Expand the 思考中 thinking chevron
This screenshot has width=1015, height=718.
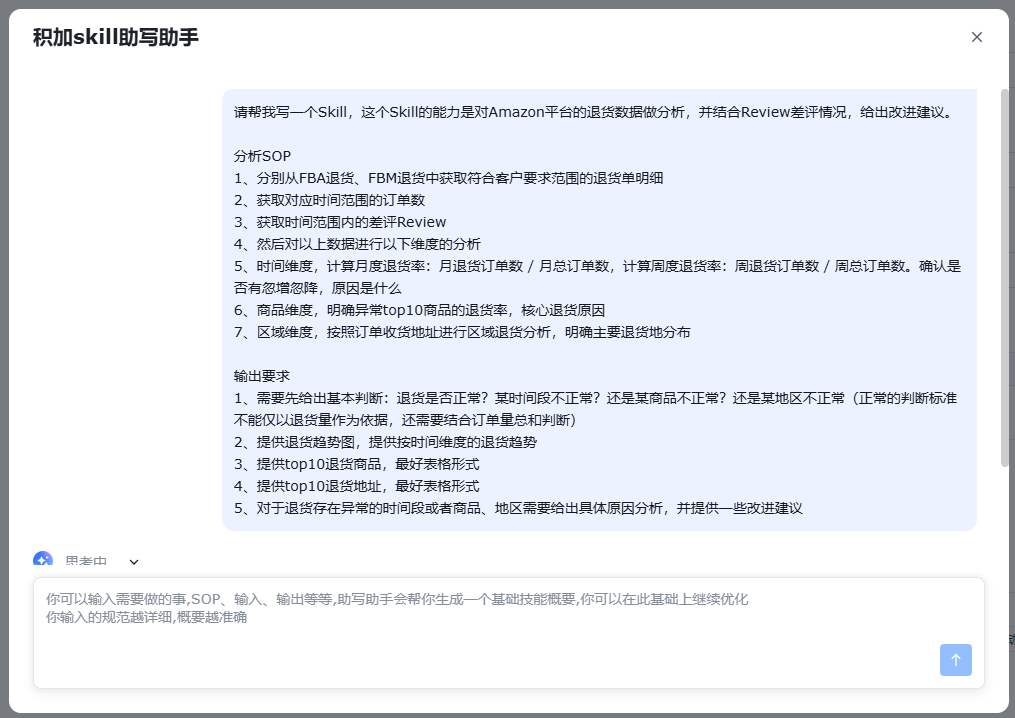pos(134,561)
